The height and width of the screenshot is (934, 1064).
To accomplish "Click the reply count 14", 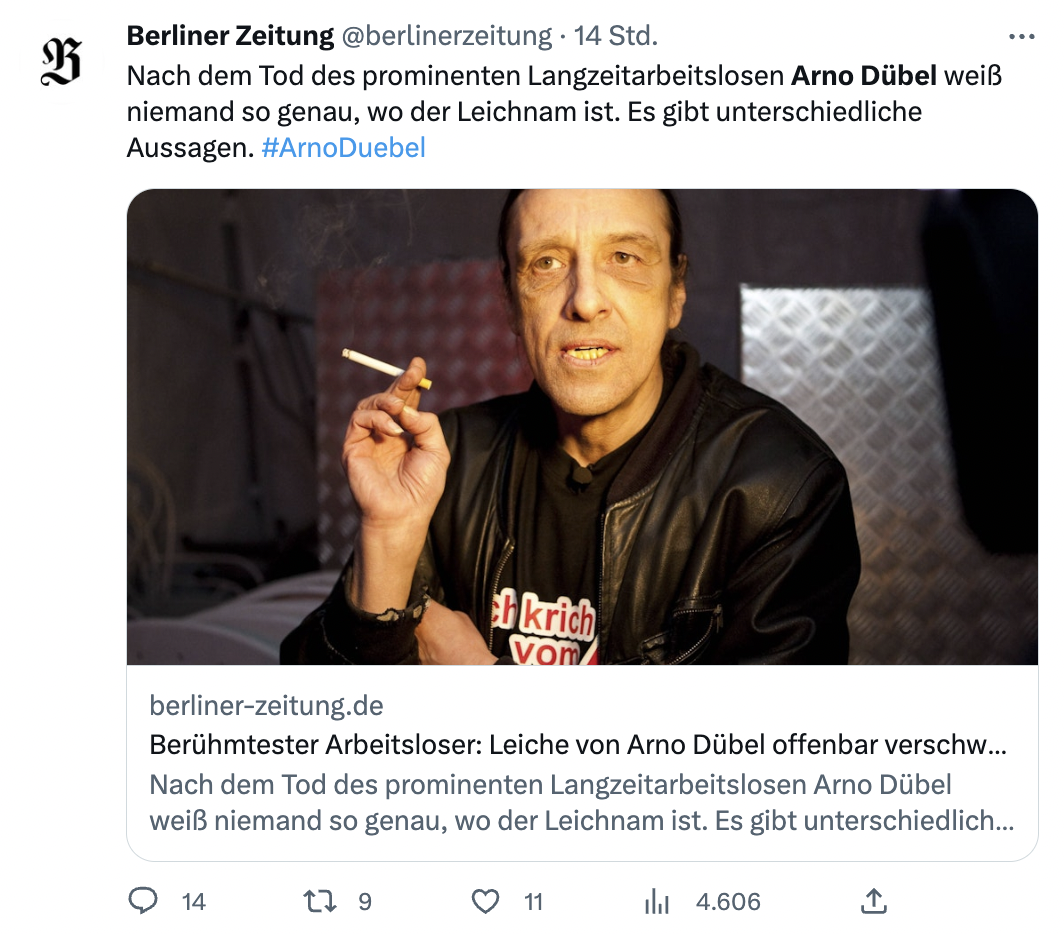I will tap(194, 901).
